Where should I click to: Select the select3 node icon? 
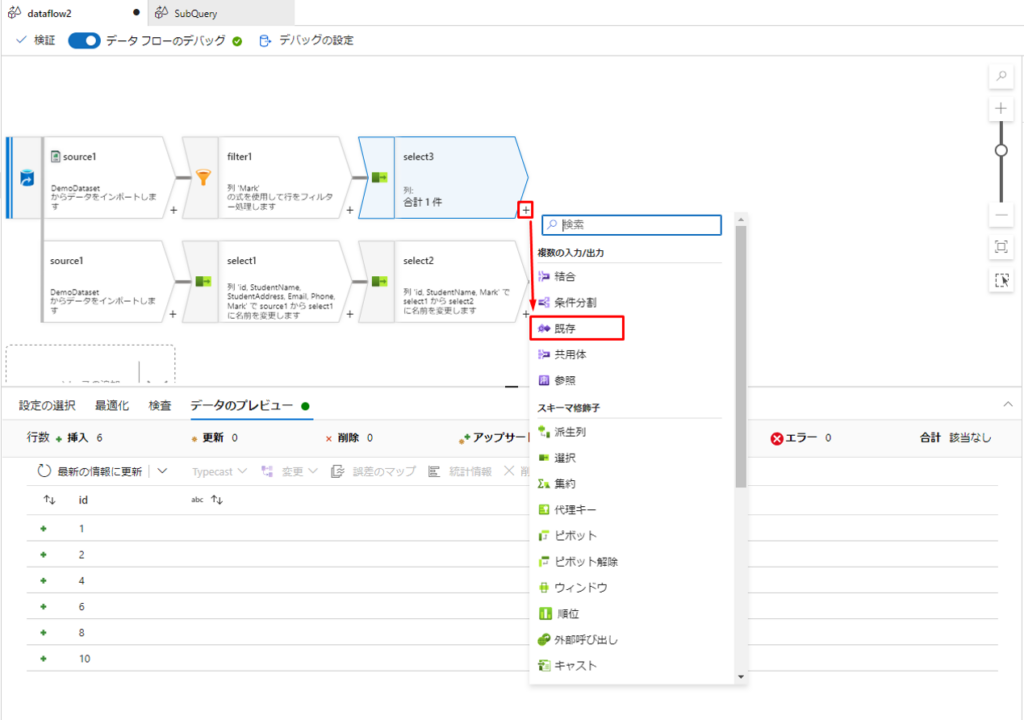click(379, 177)
